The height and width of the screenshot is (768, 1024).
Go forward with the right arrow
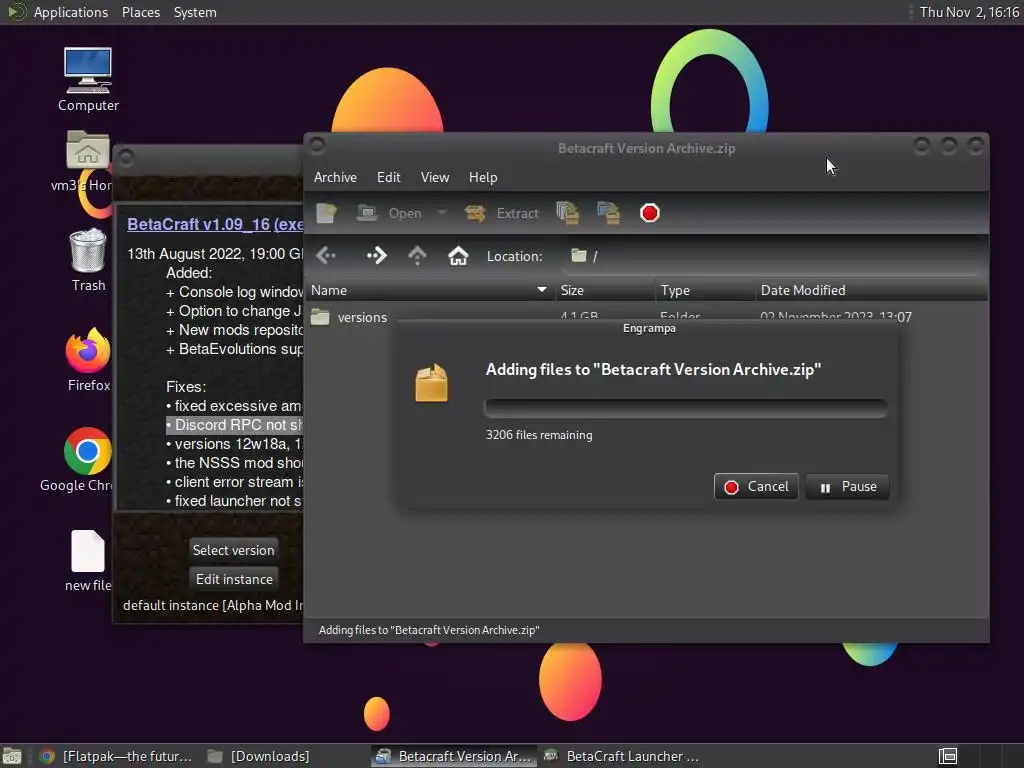pos(376,255)
